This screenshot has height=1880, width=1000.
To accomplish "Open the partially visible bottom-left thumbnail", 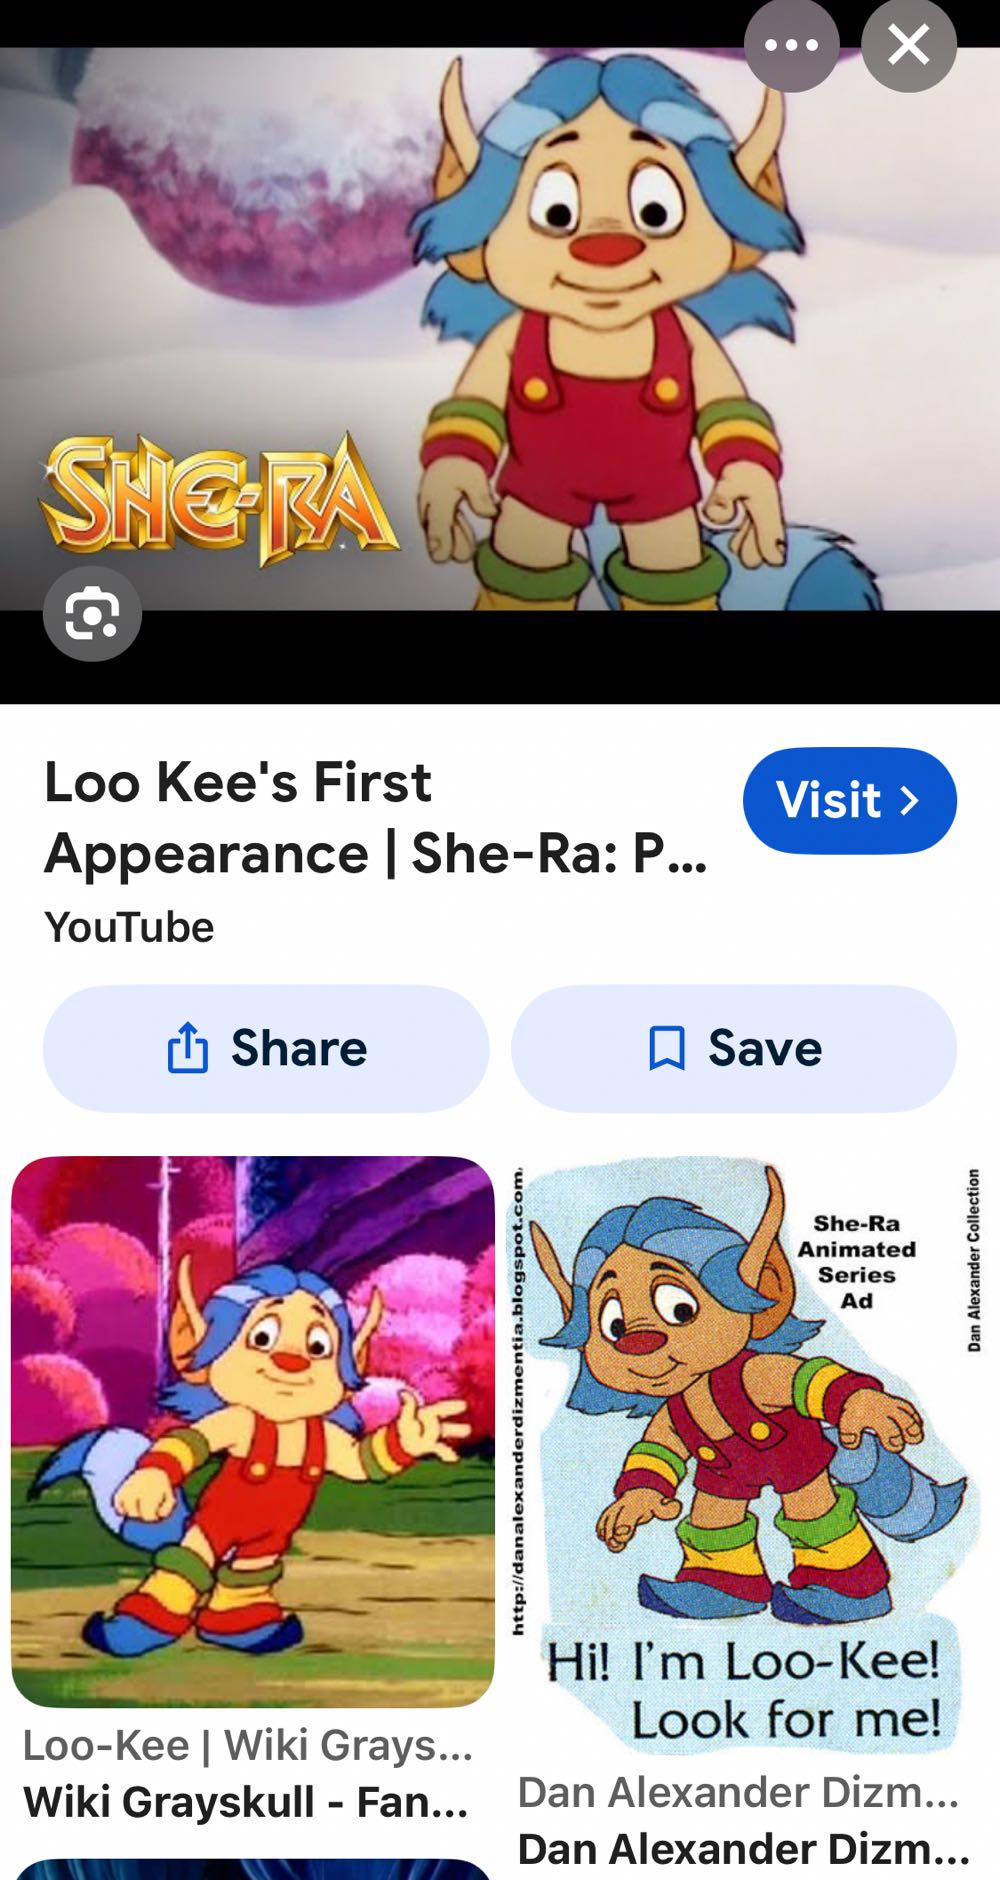I will (x=253, y=1869).
